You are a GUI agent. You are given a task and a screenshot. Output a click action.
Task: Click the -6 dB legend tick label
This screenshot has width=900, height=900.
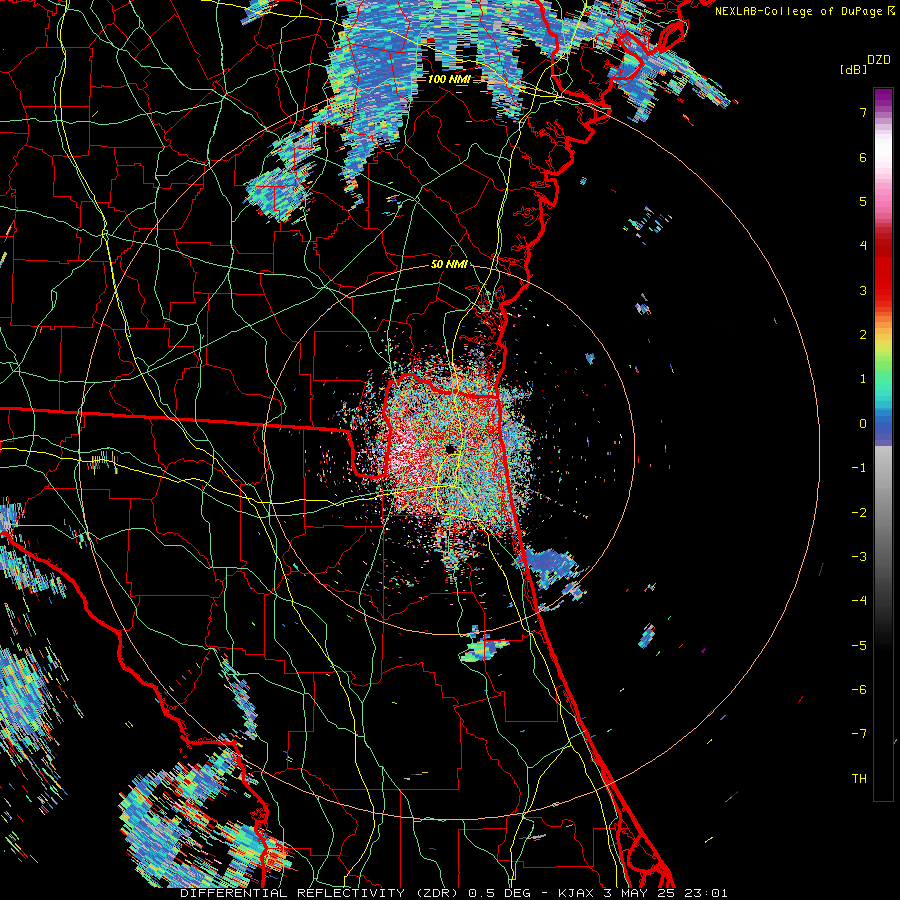859,690
